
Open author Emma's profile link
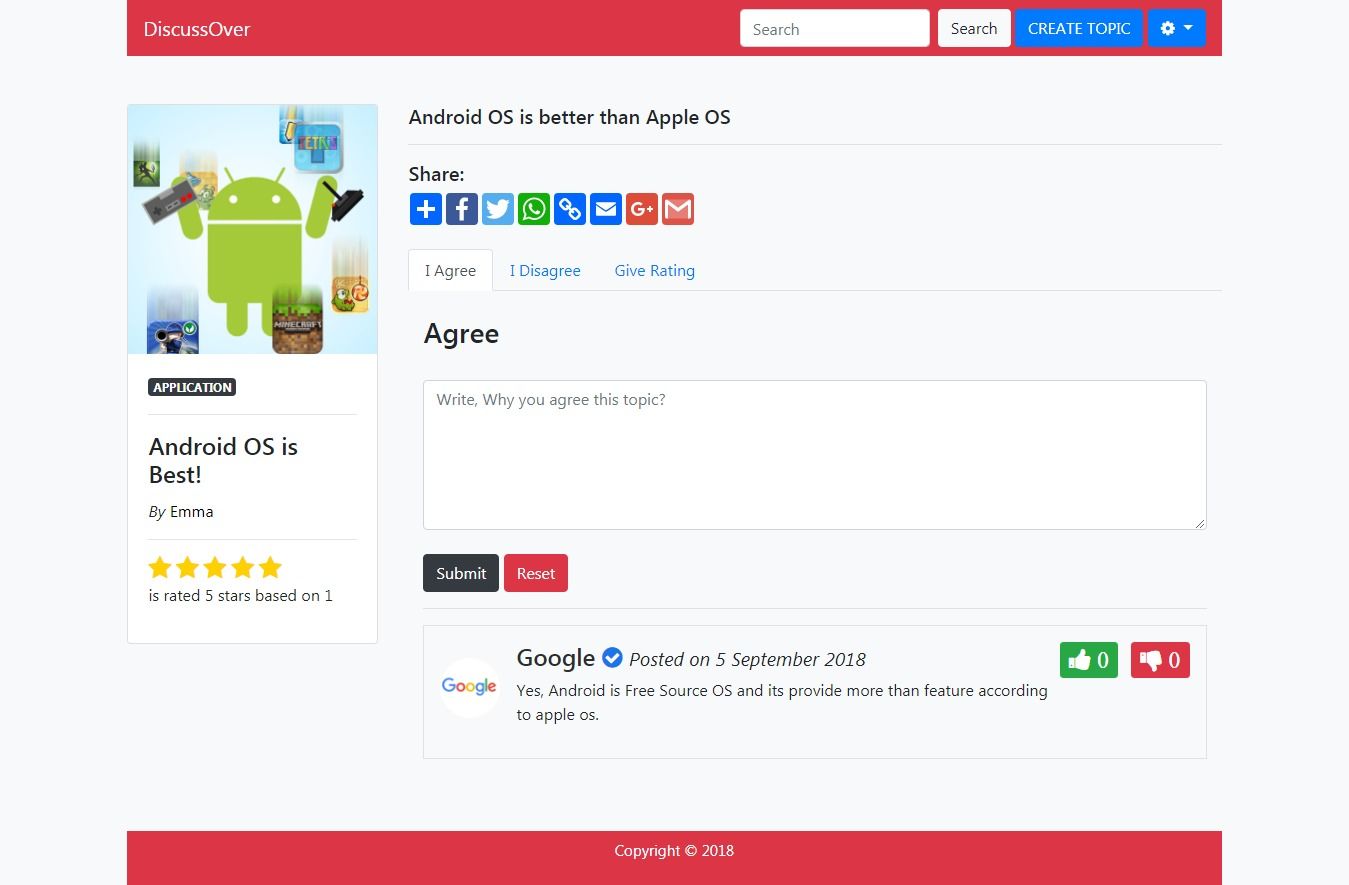(191, 511)
